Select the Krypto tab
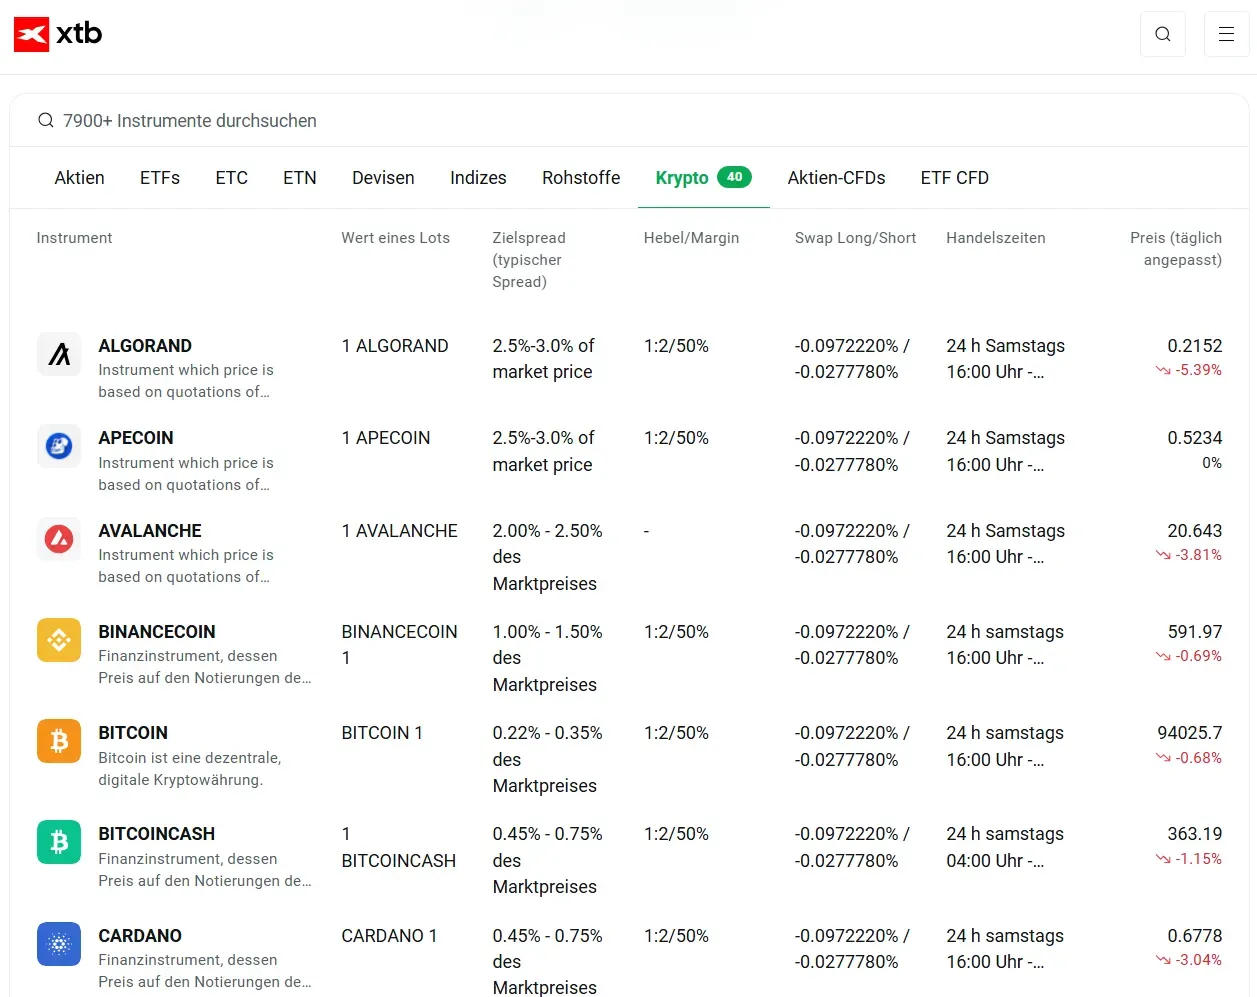Viewport: 1257px width, 997px height. click(703, 178)
